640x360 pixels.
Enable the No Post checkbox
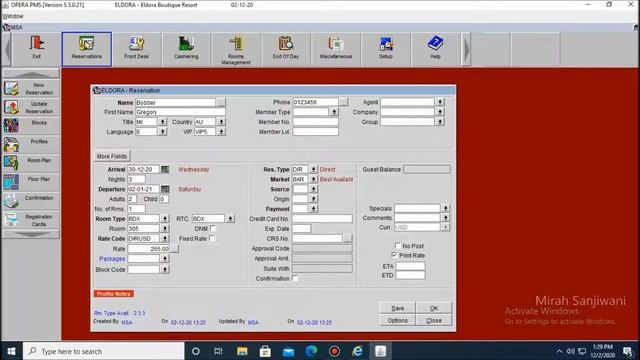tap(397, 246)
